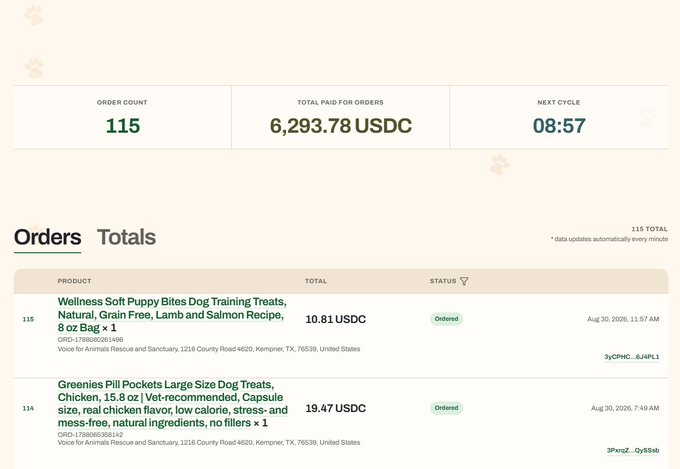Viewport: 680px width, 469px height.
Task: Click the Aug 30, 2026, 7:49 AM timestamp
Action: pos(625,408)
